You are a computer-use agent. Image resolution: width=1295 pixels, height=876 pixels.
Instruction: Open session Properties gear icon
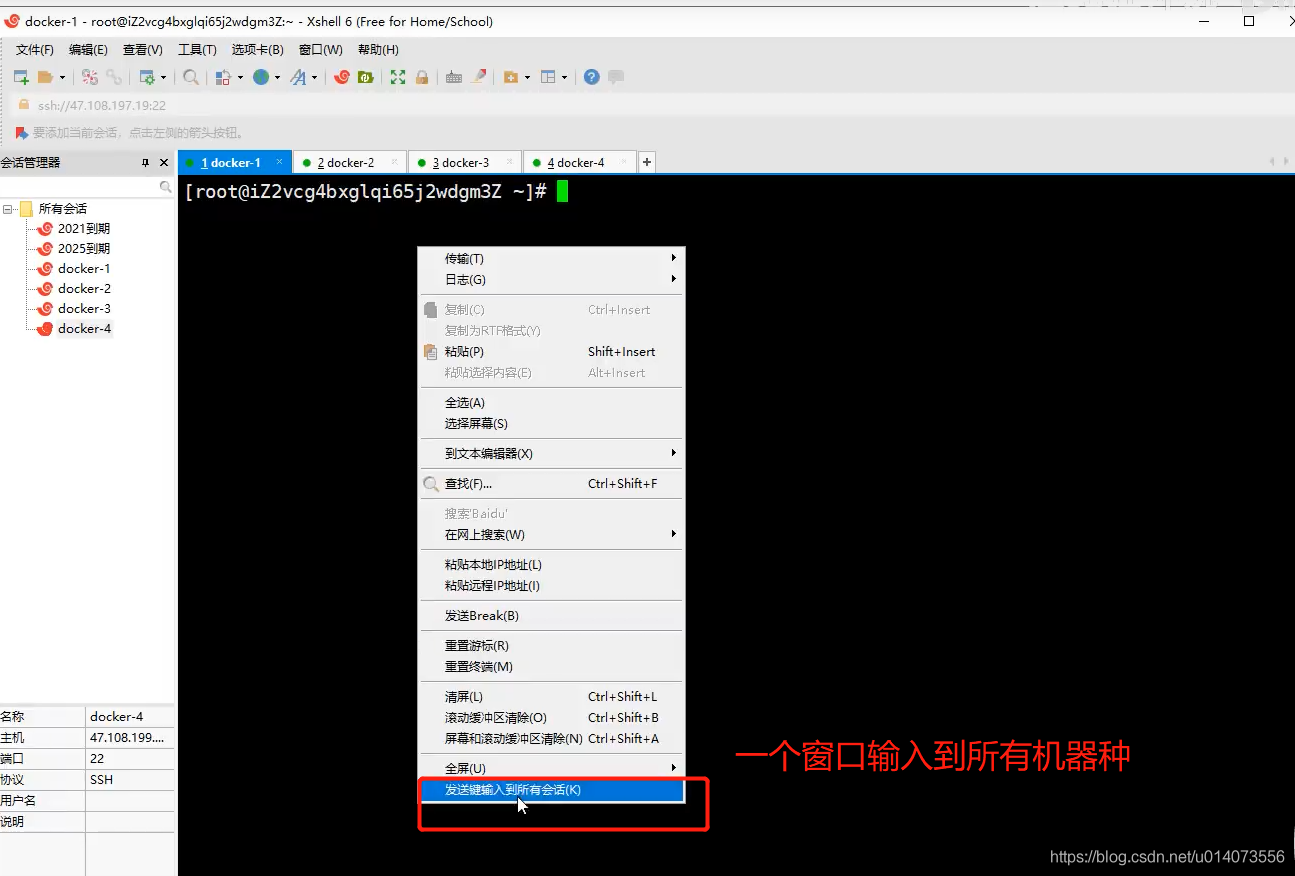(x=147, y=77)
